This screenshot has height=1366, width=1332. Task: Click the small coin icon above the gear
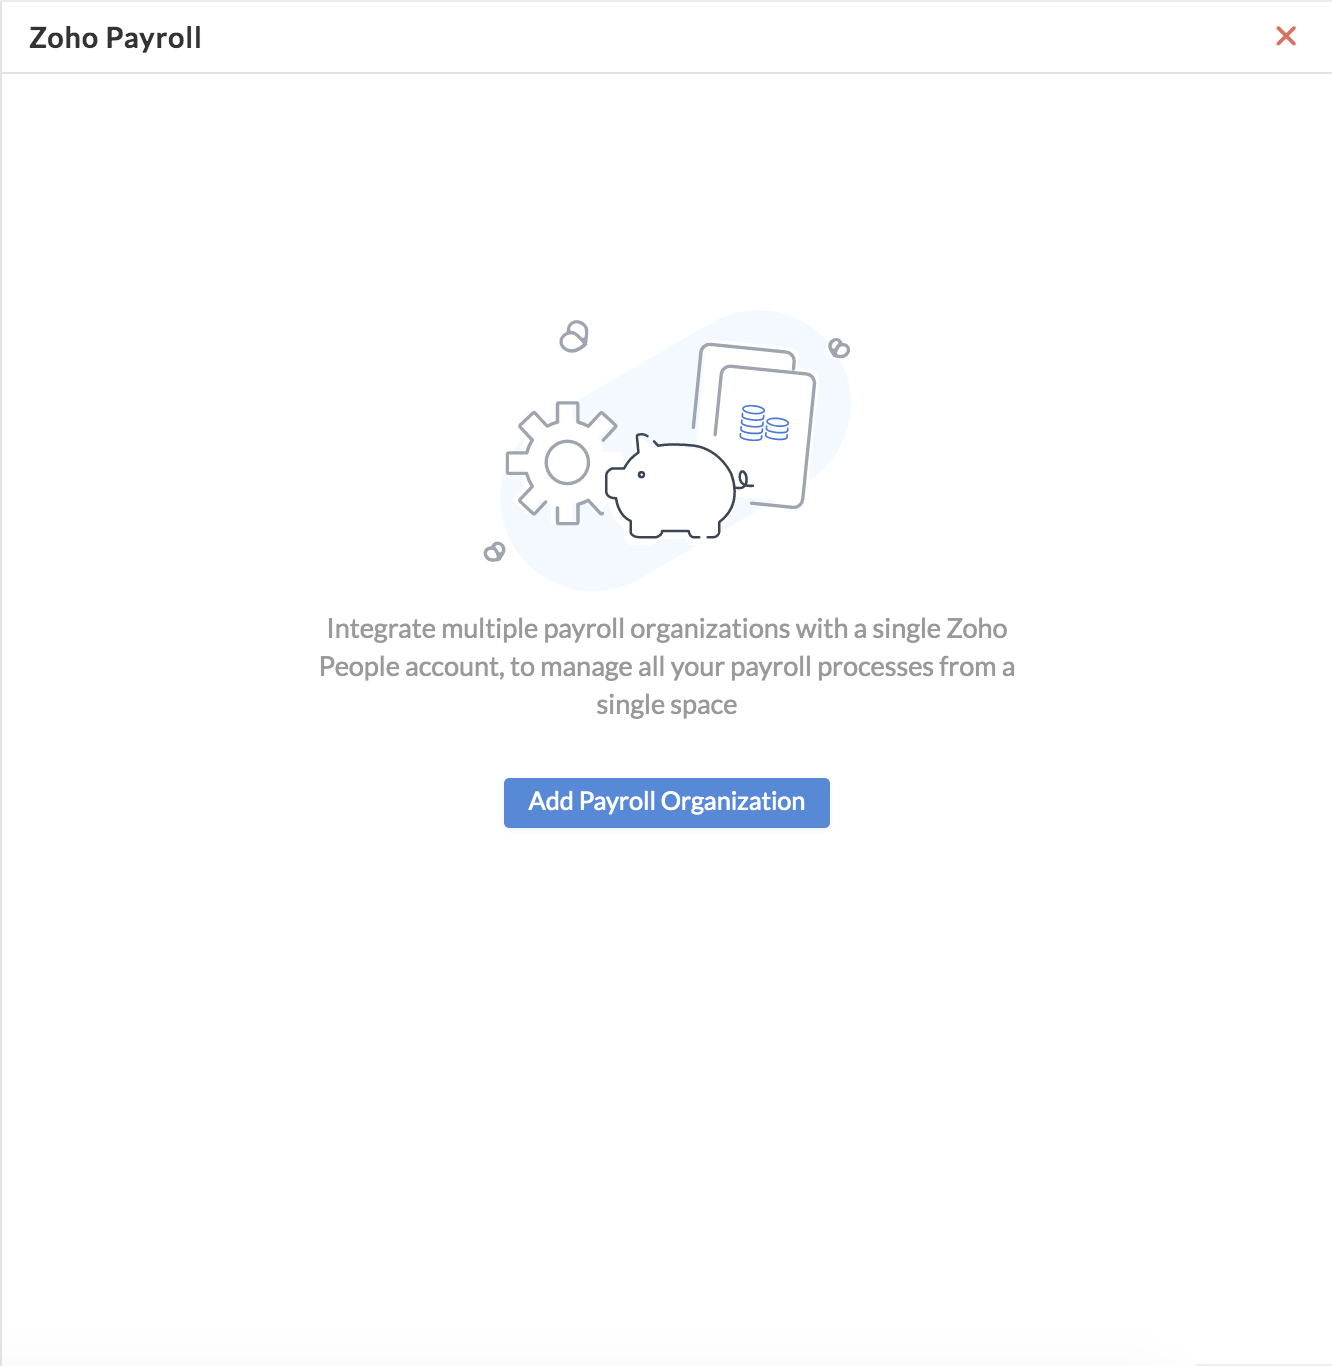point(574,336)
